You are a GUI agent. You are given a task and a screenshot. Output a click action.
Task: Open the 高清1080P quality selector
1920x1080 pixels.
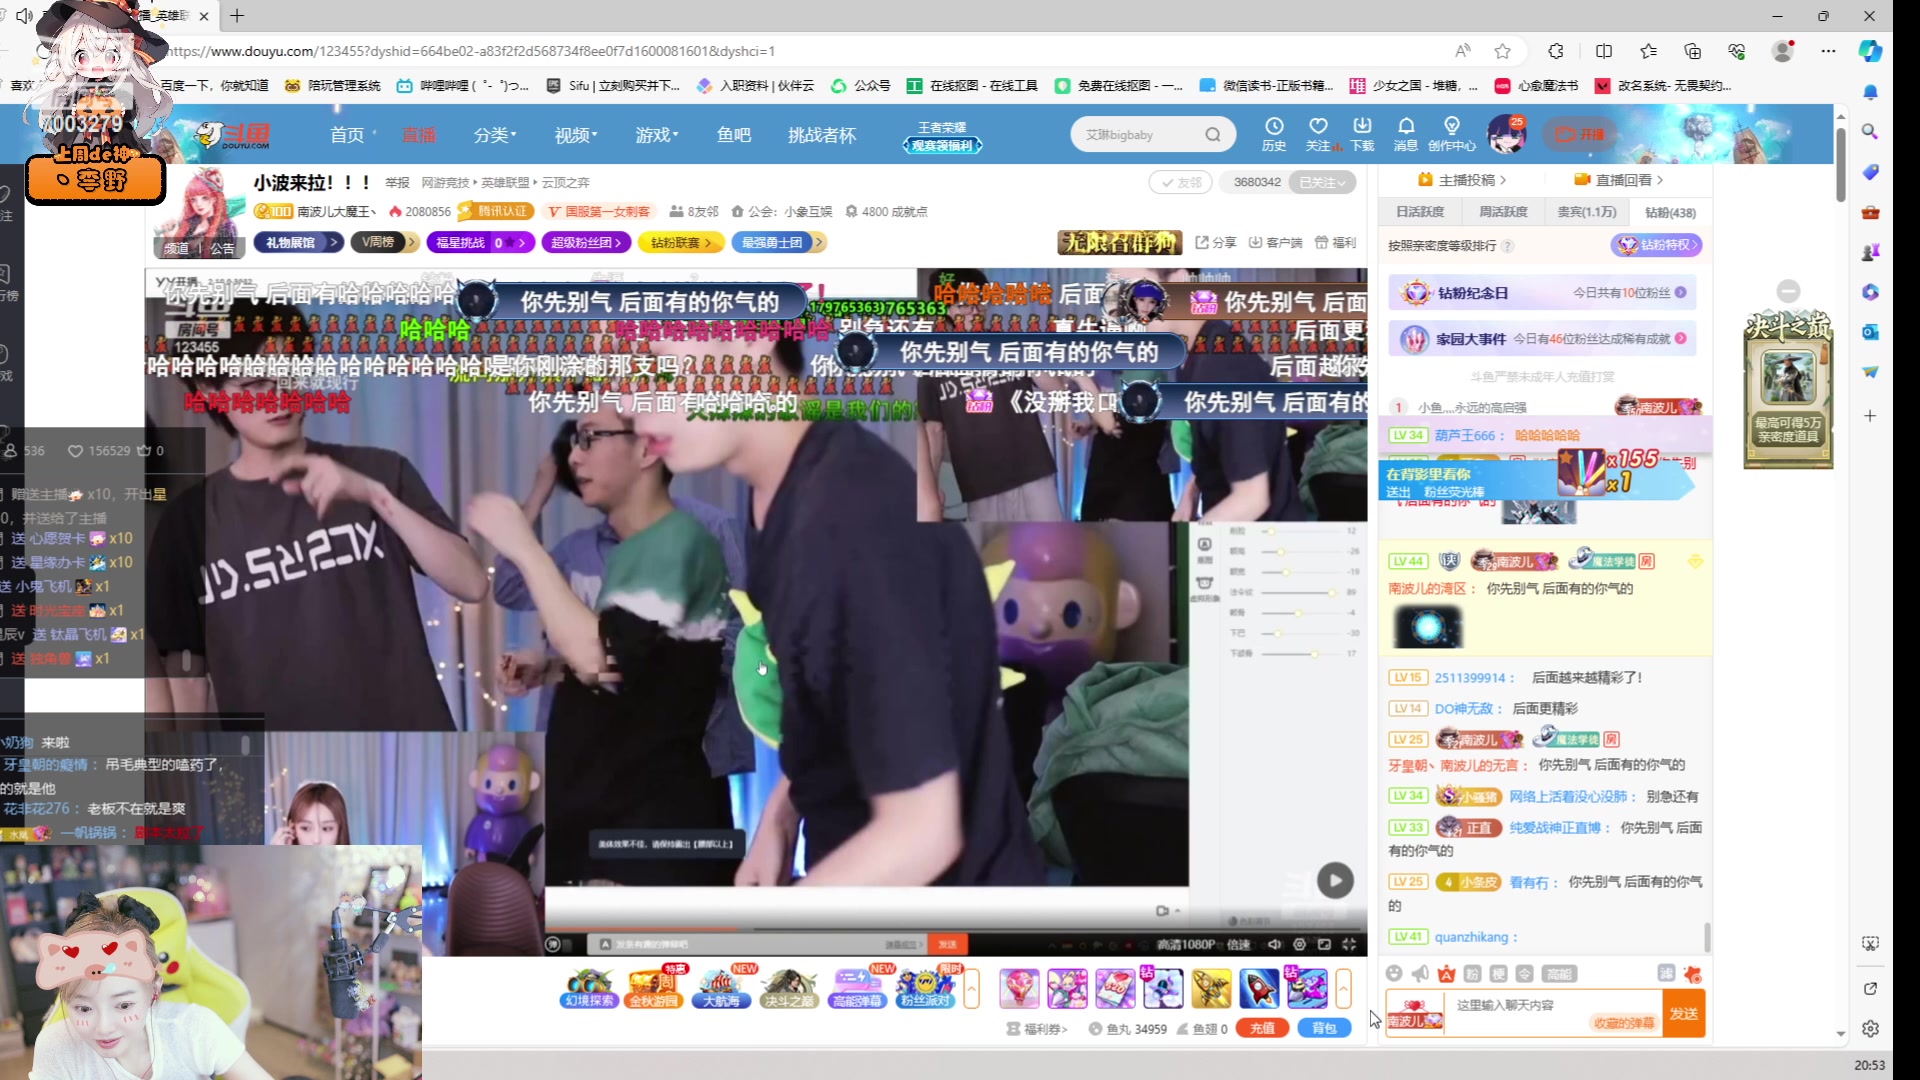[1186, 944]
